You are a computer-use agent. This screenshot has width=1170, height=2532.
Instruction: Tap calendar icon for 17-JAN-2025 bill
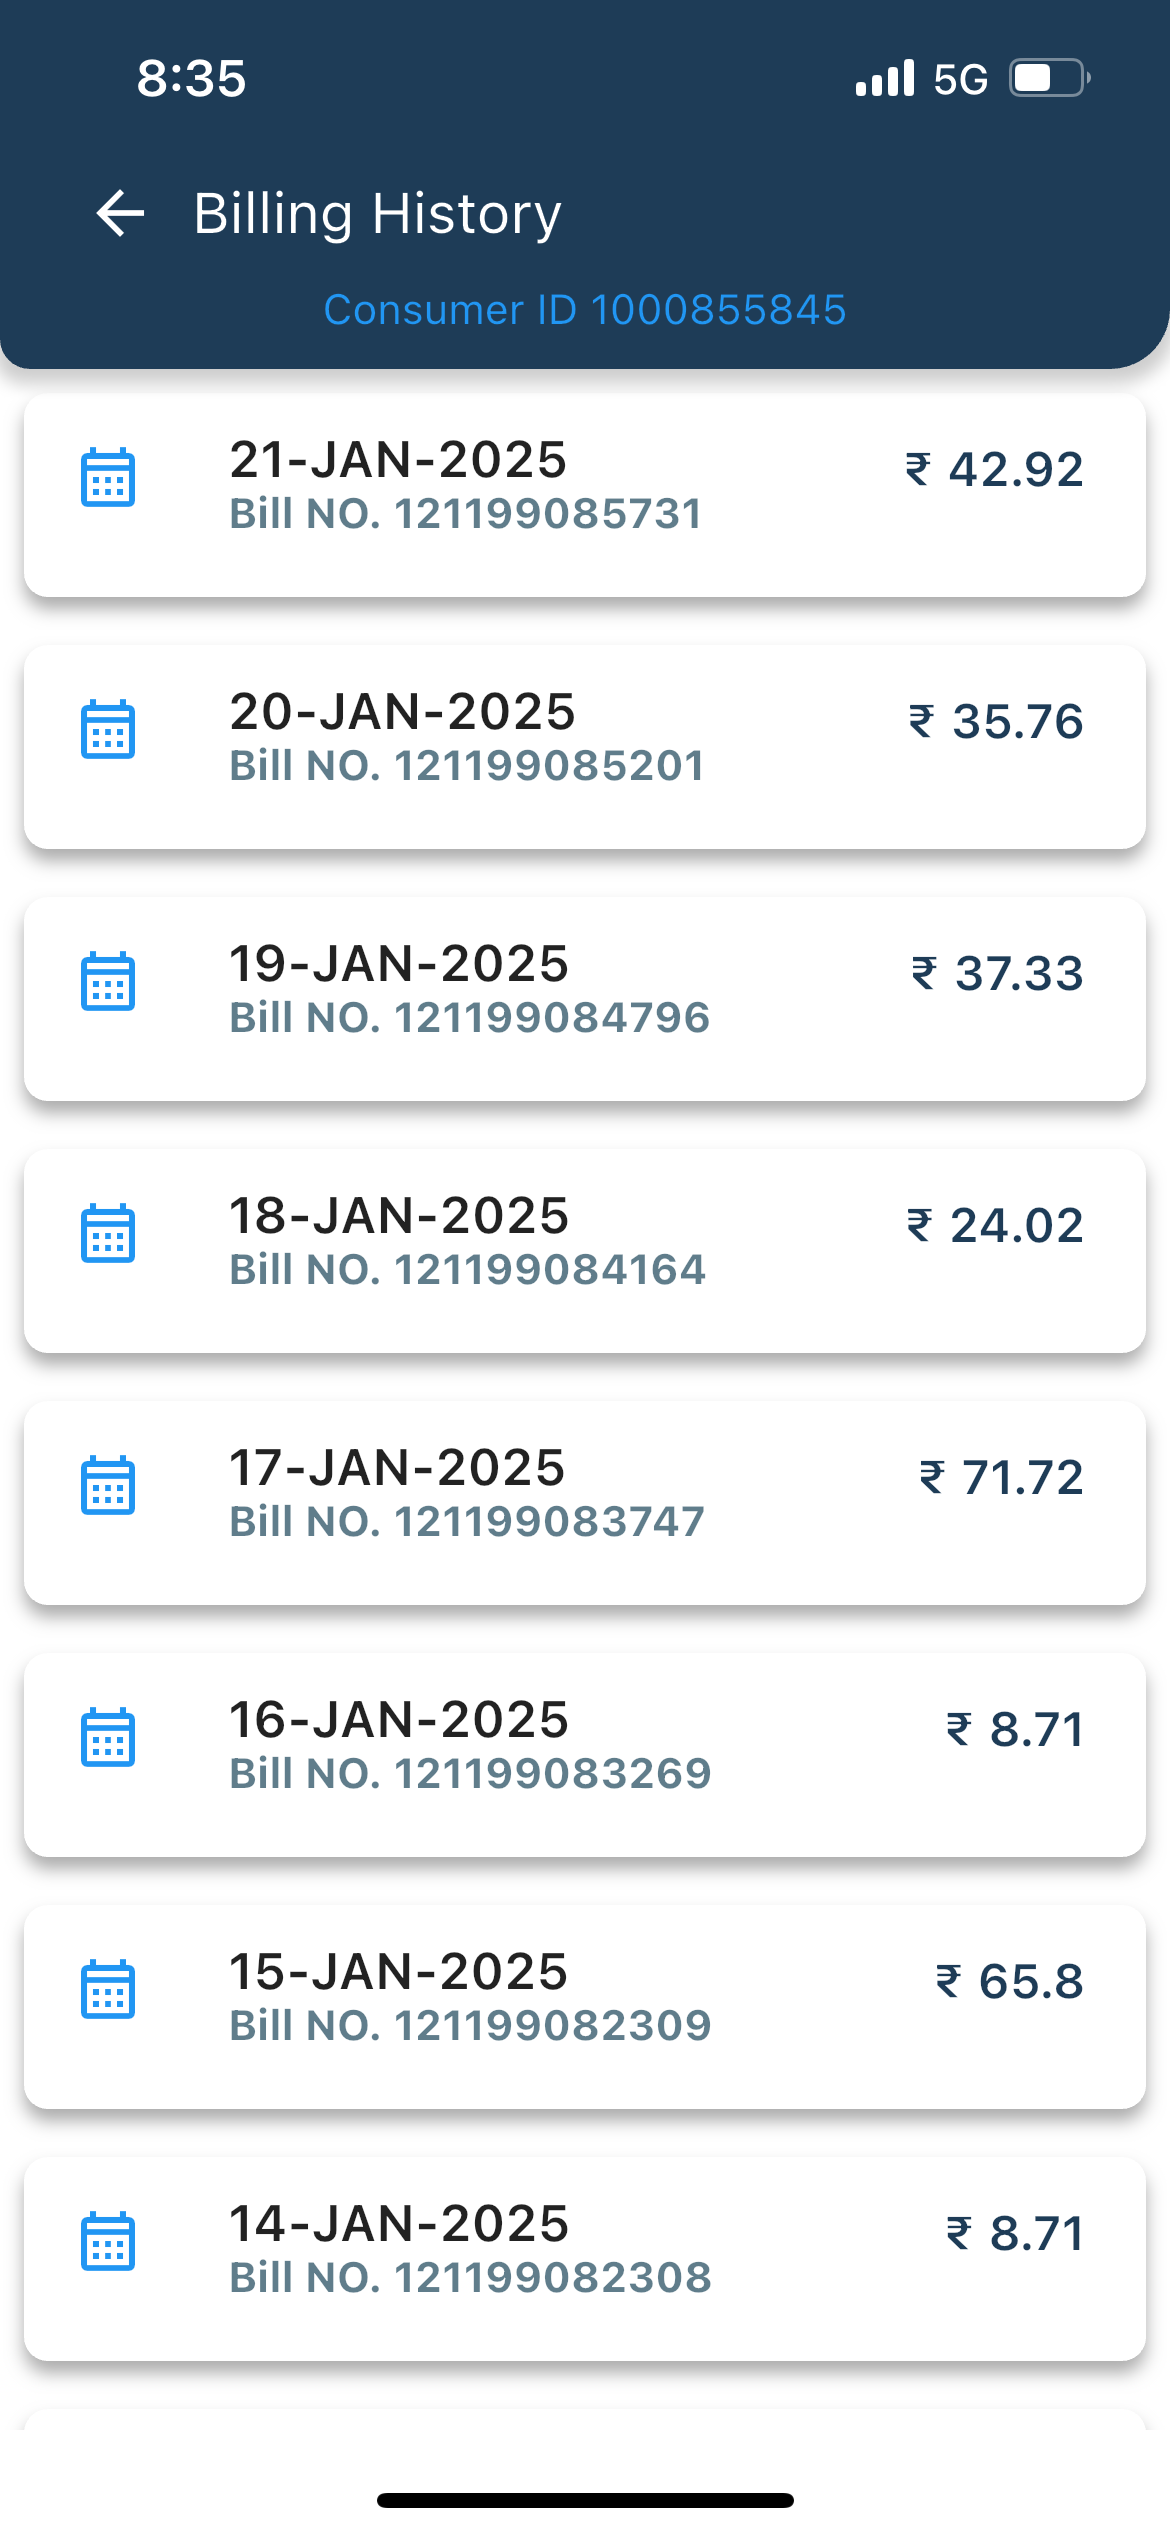tap(108, 1486)
